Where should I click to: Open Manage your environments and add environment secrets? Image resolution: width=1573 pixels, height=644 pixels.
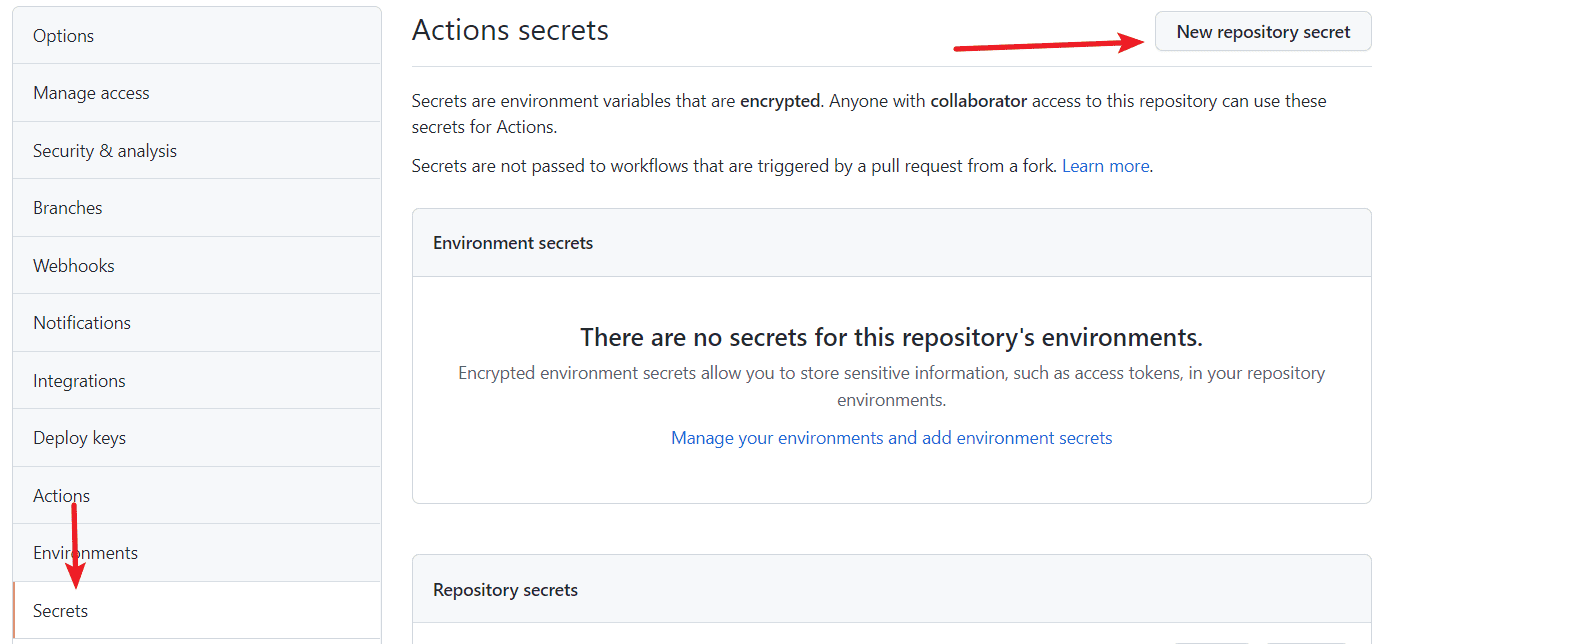point(891,437)
